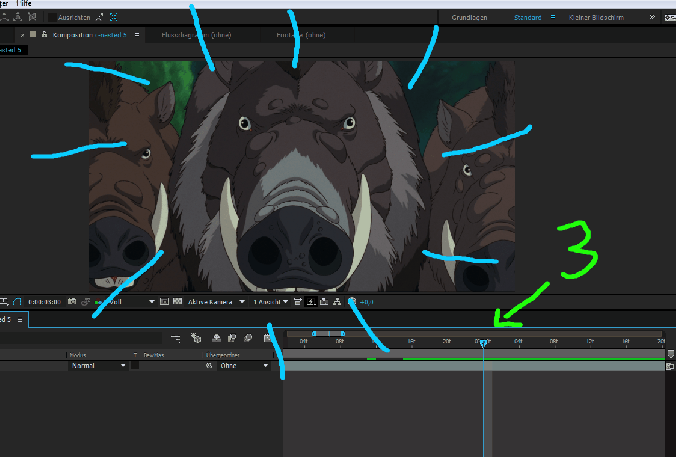Image resolution: width=676 pixels, height=457 pixels.
Task: Select the view axis mode icon
Action: click(x=32, y=17)
